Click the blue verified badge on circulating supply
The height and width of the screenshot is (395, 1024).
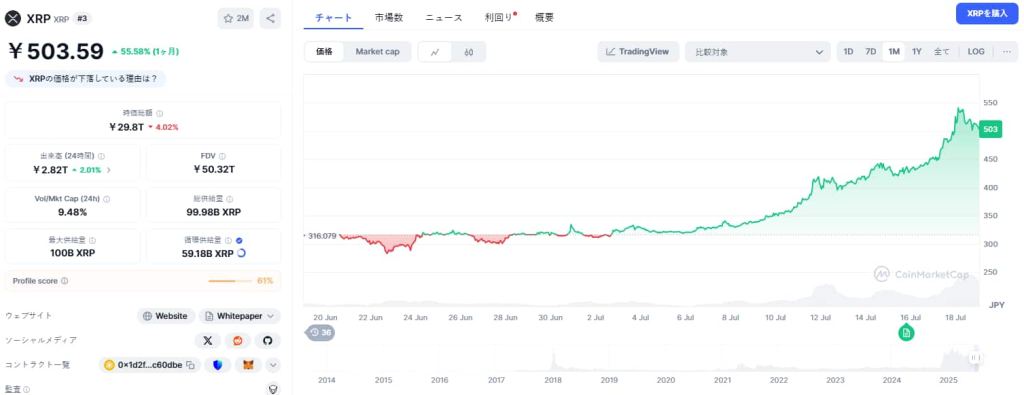tap(239, 240)
